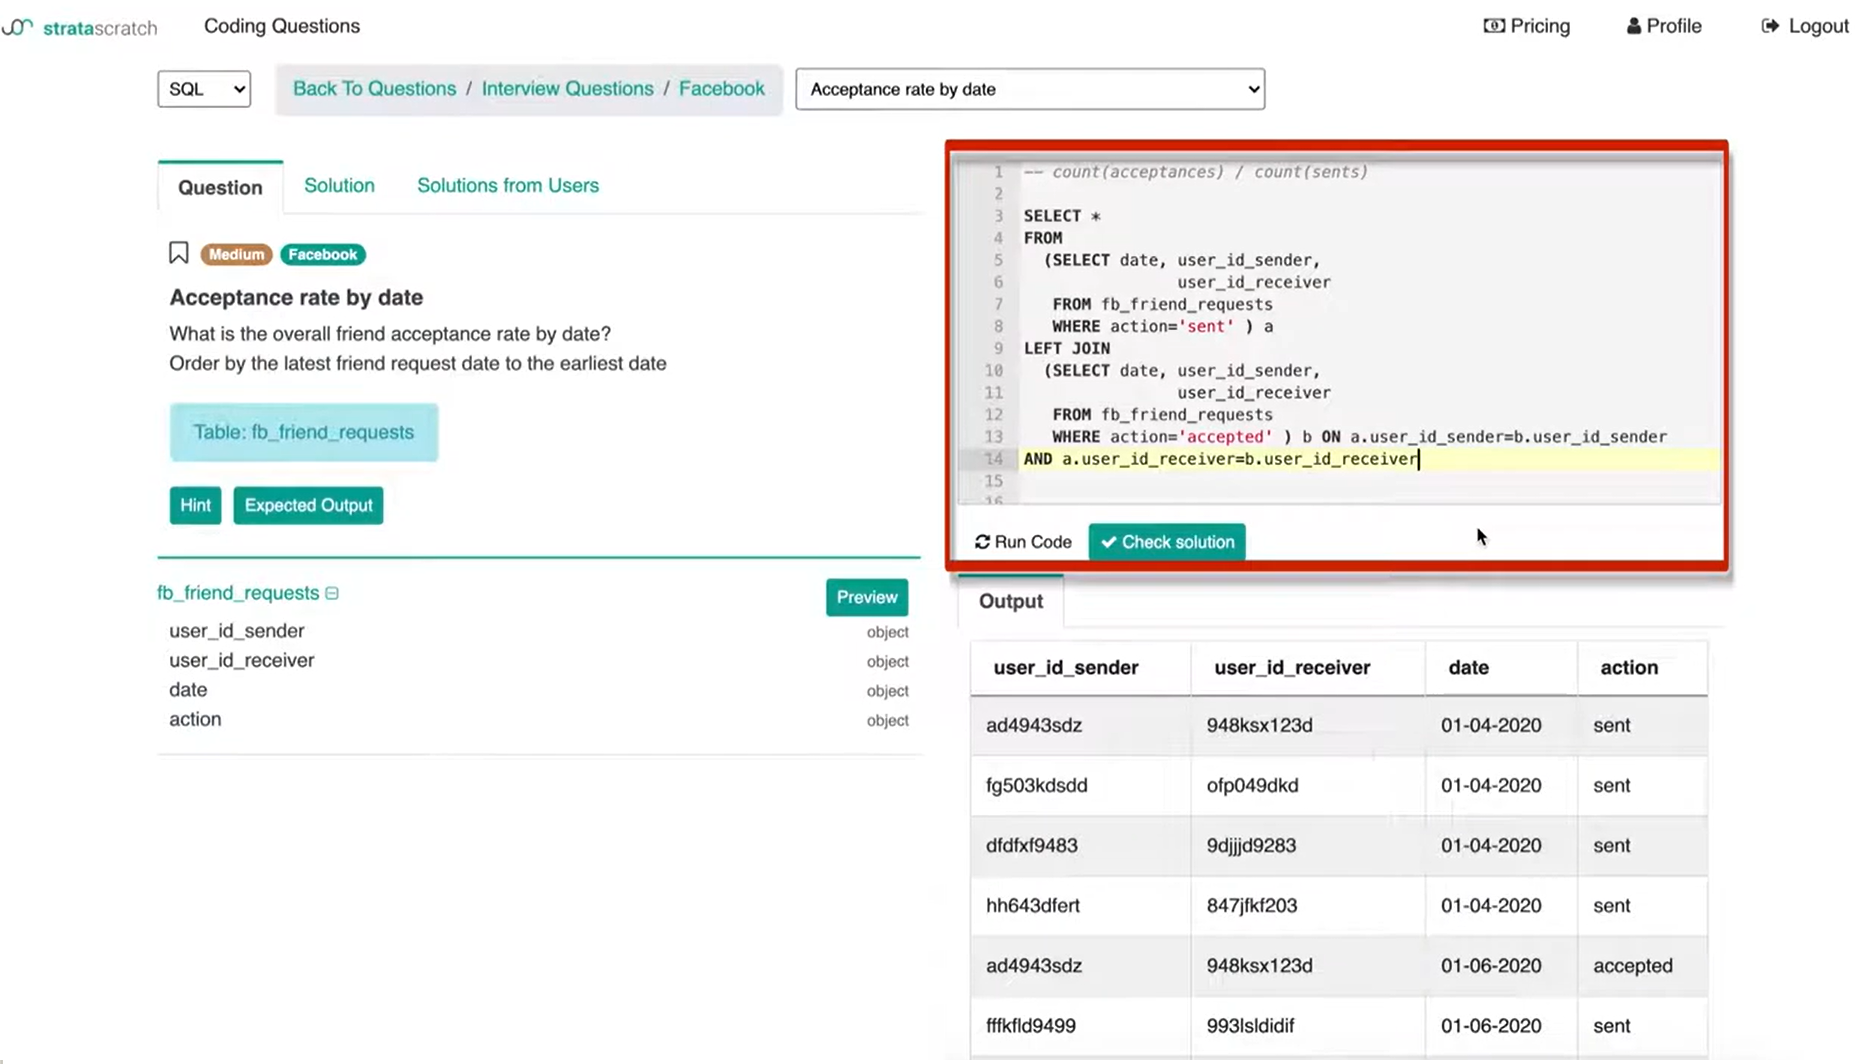This screenshot has height=1064, width=1860.
Task: Open the Profile page
Action: coord(1664,26)
